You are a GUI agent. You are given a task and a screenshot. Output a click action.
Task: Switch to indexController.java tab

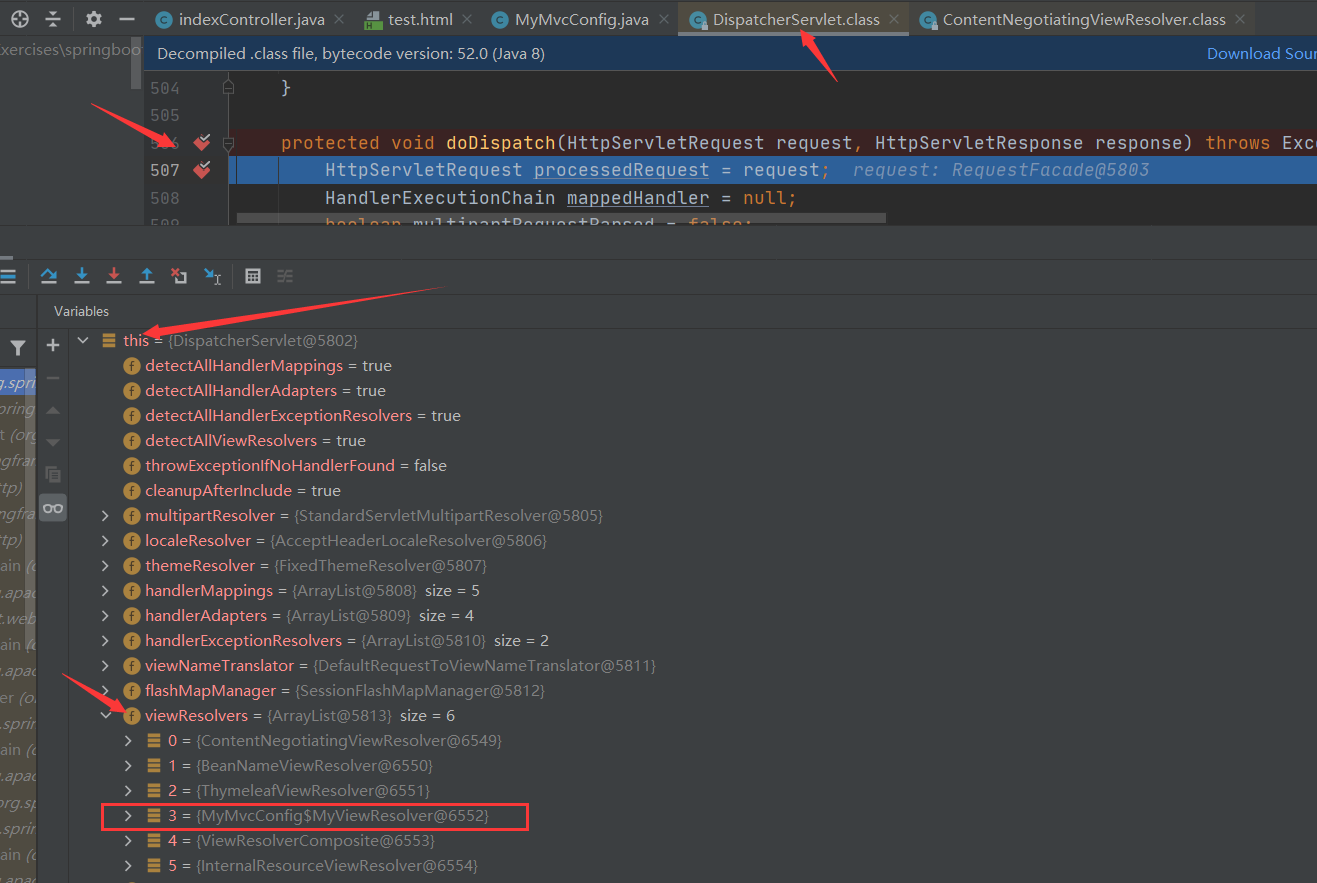[x=250, y=19]
